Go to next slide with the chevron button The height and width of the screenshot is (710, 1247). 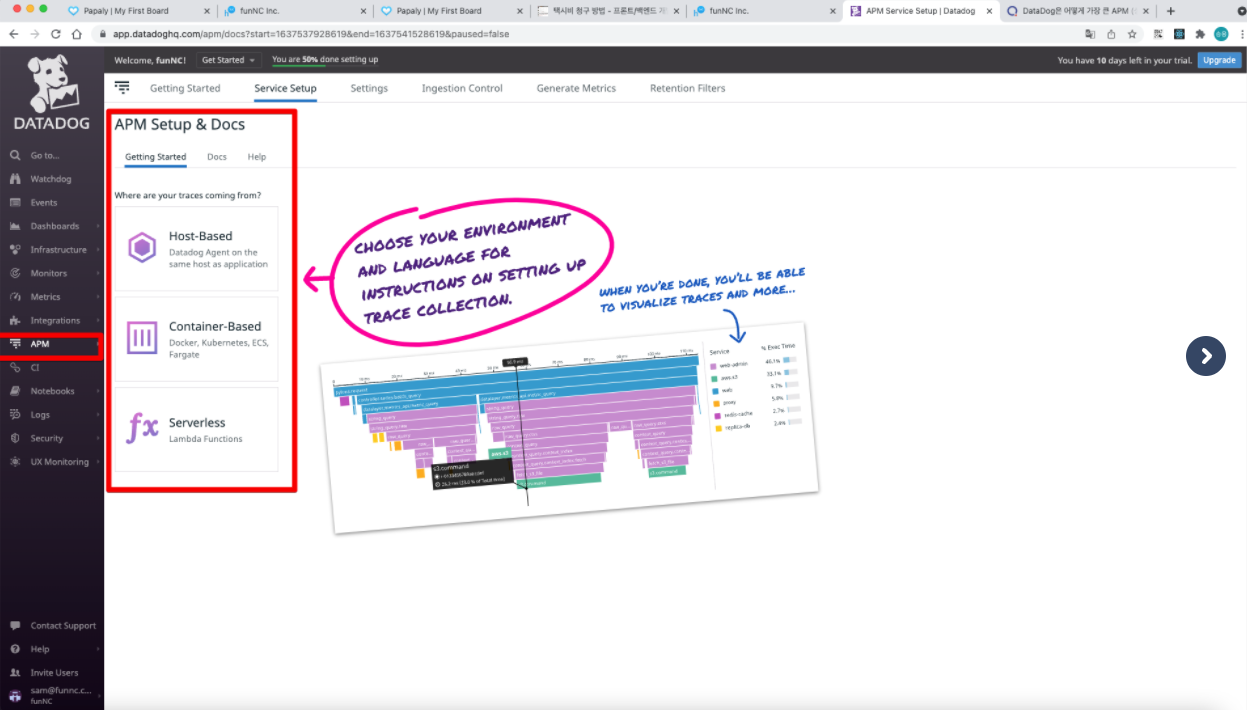1206,355
